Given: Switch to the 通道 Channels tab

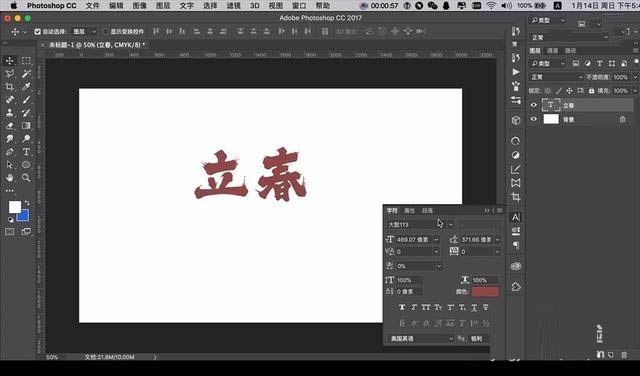Looking at the screenshot, I should tap(552, 51).
